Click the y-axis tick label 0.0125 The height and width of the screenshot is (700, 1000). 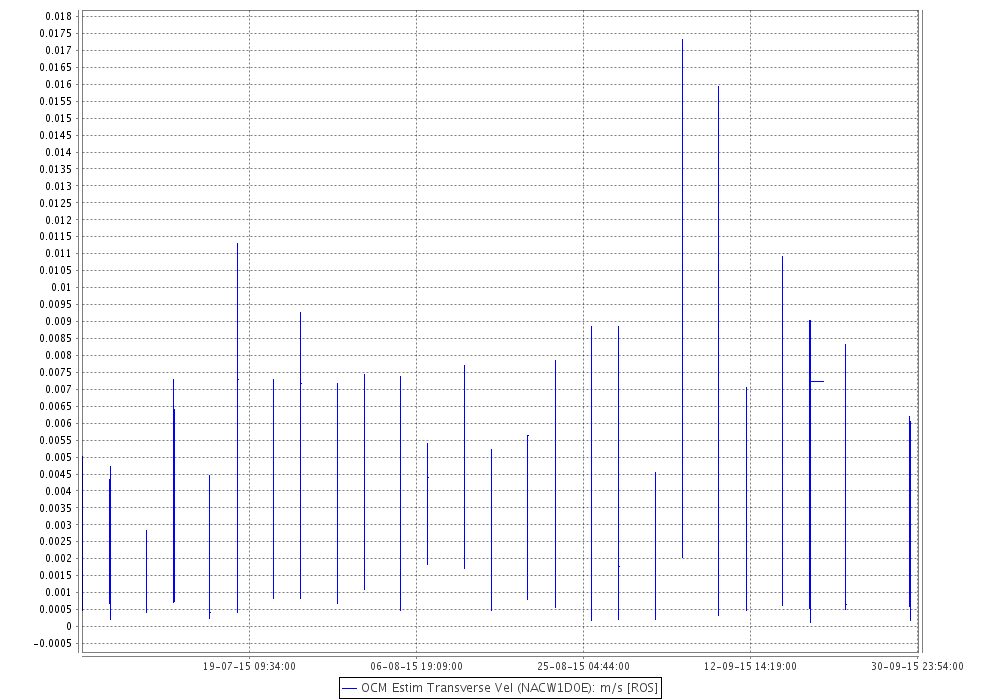click(56, 203)
